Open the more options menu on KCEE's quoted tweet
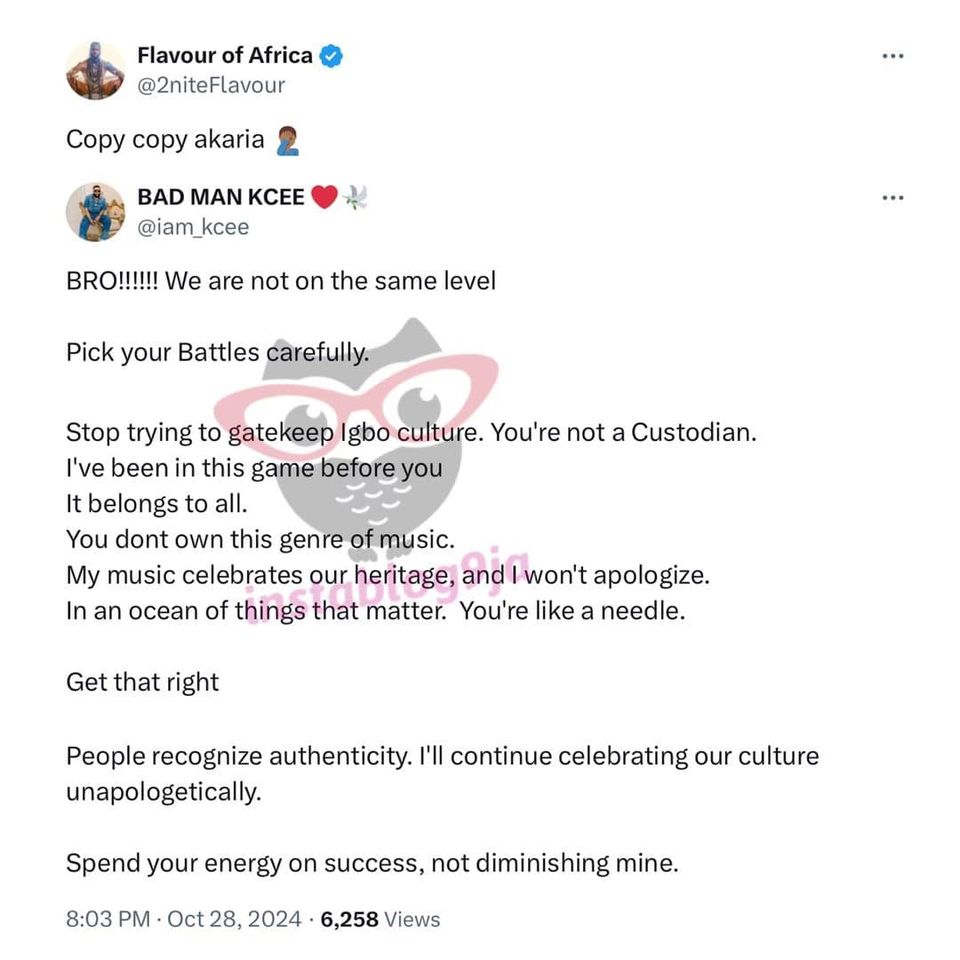 point(892,197)
